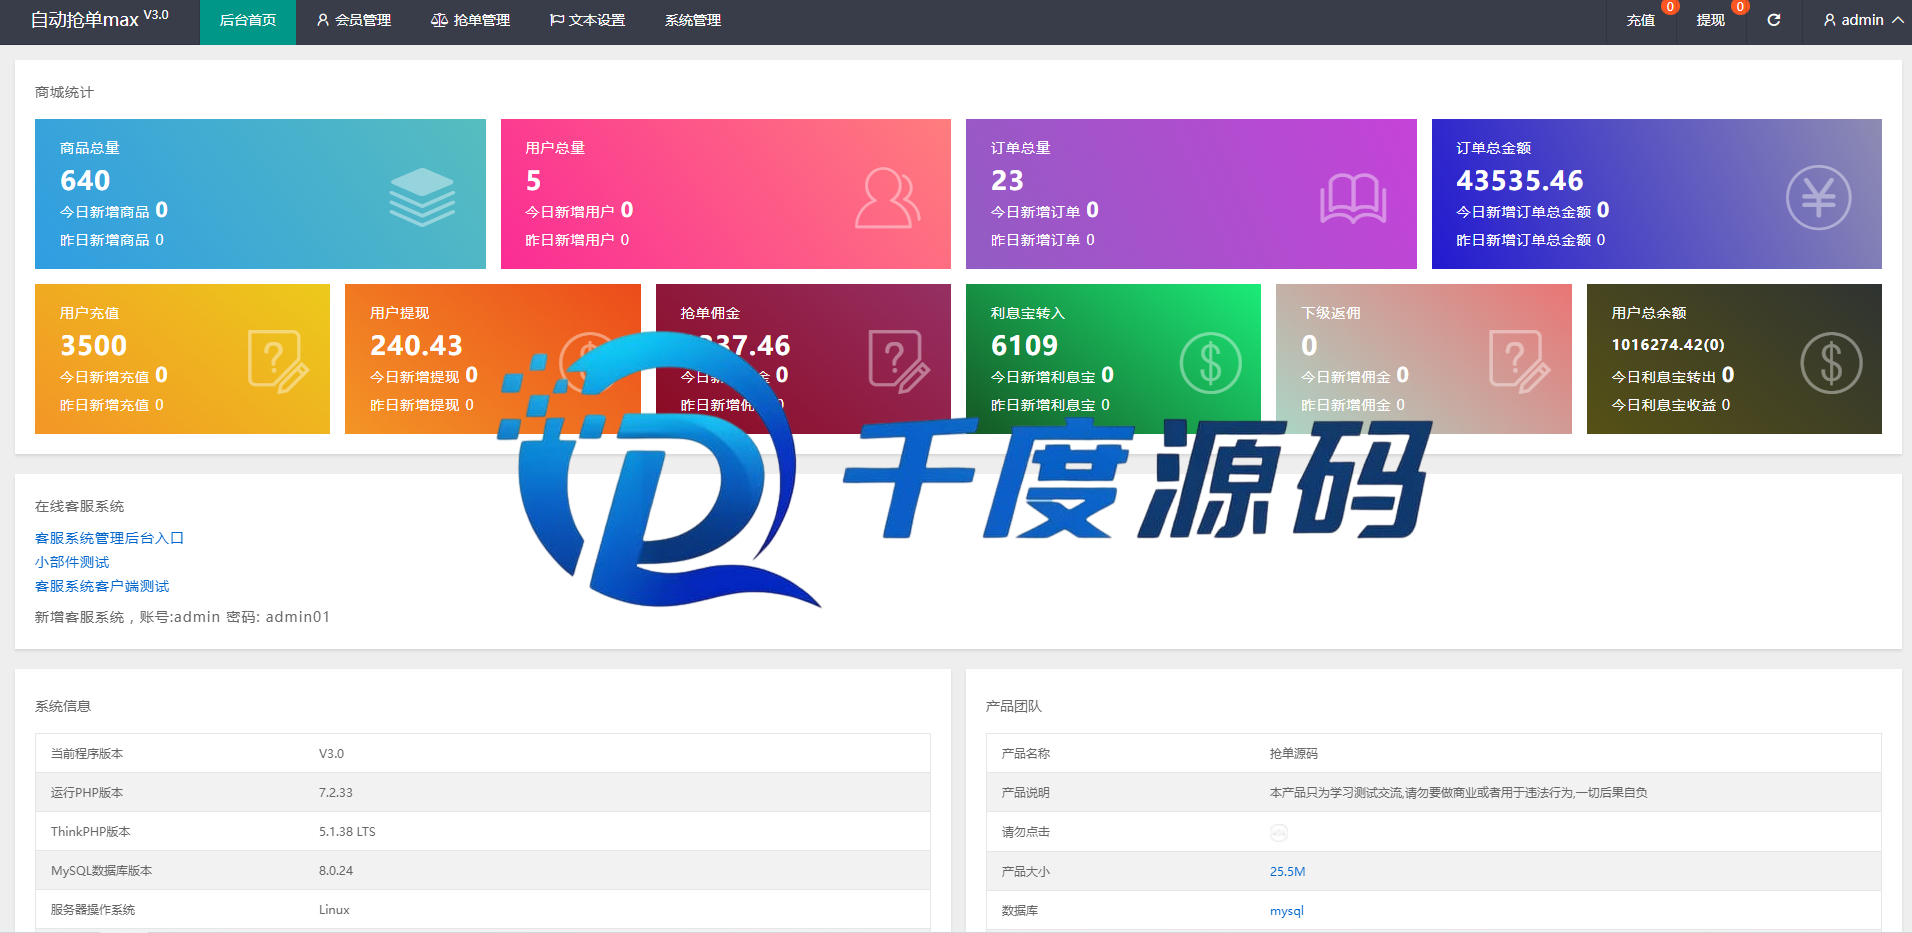Click the 用户充值 value 3500
Viewport: 1912px width, 933px height.
click(93, 345)
